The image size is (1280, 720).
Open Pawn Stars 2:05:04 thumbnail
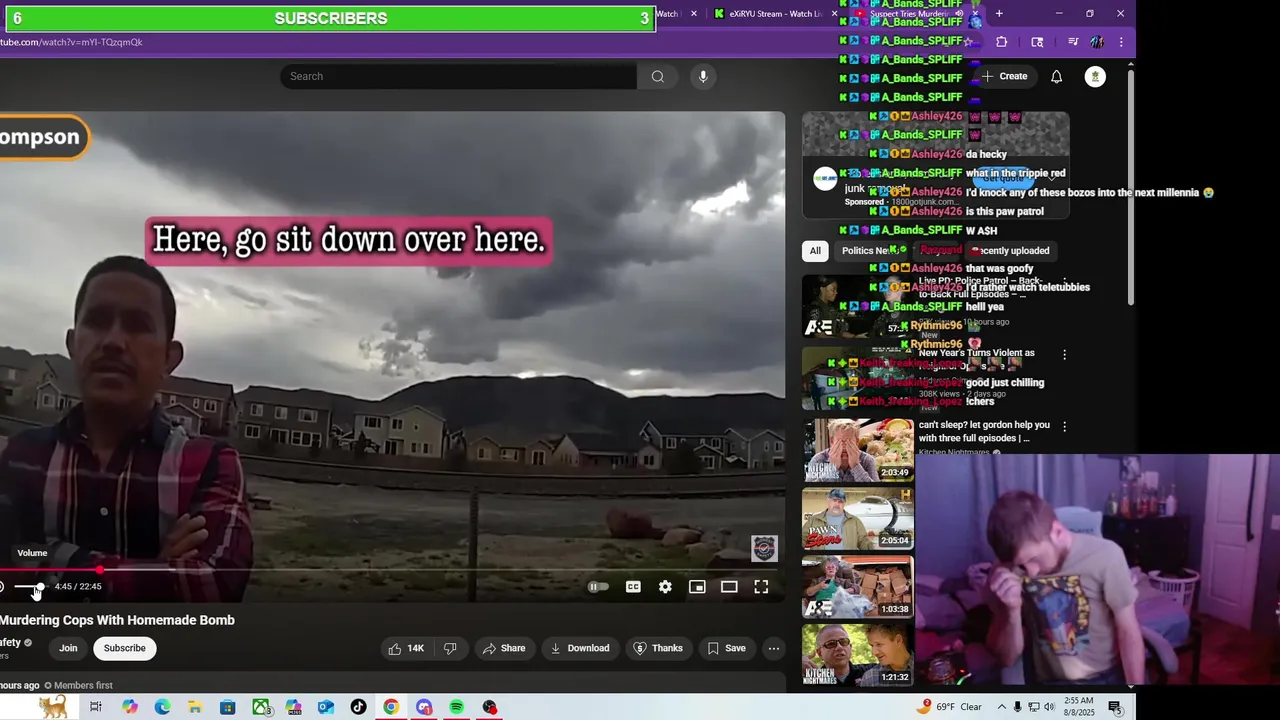coord(858,519)
